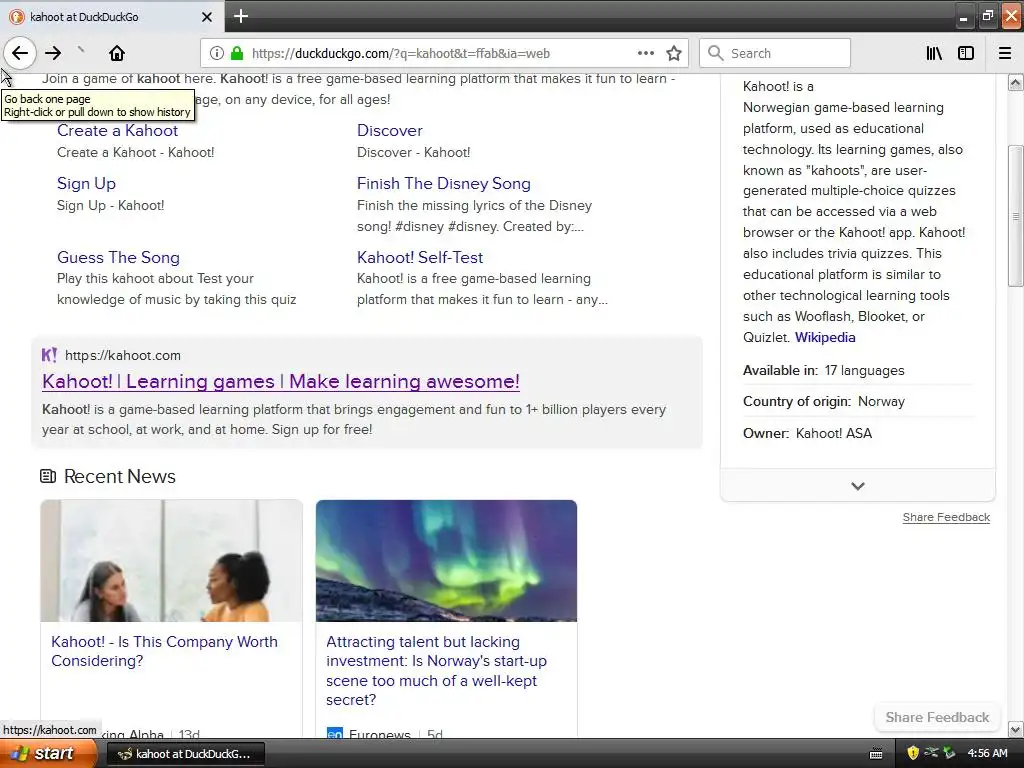The height and width of the screenshot is (768, 1024).
Task: Click the Recent News newspaper icon
Action: click(48, 476)
